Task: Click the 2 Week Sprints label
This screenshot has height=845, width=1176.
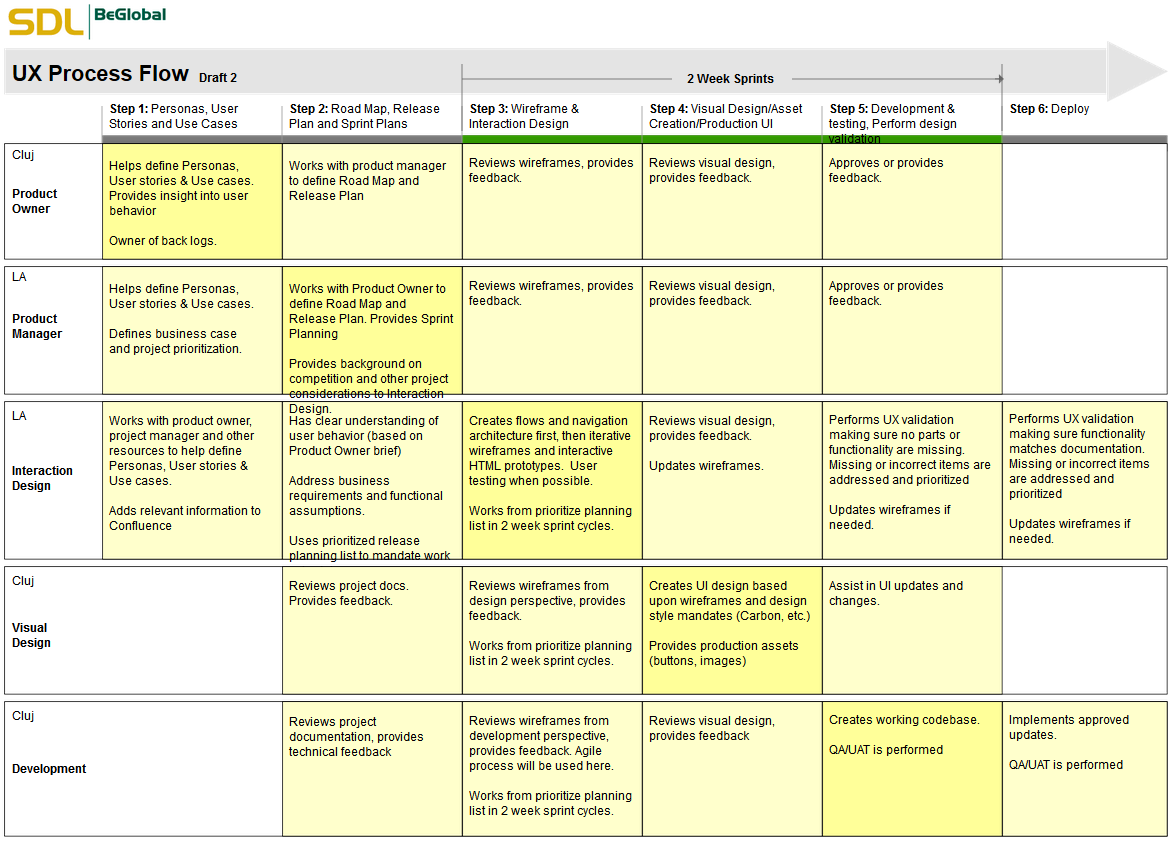Action: coord(730,79)
